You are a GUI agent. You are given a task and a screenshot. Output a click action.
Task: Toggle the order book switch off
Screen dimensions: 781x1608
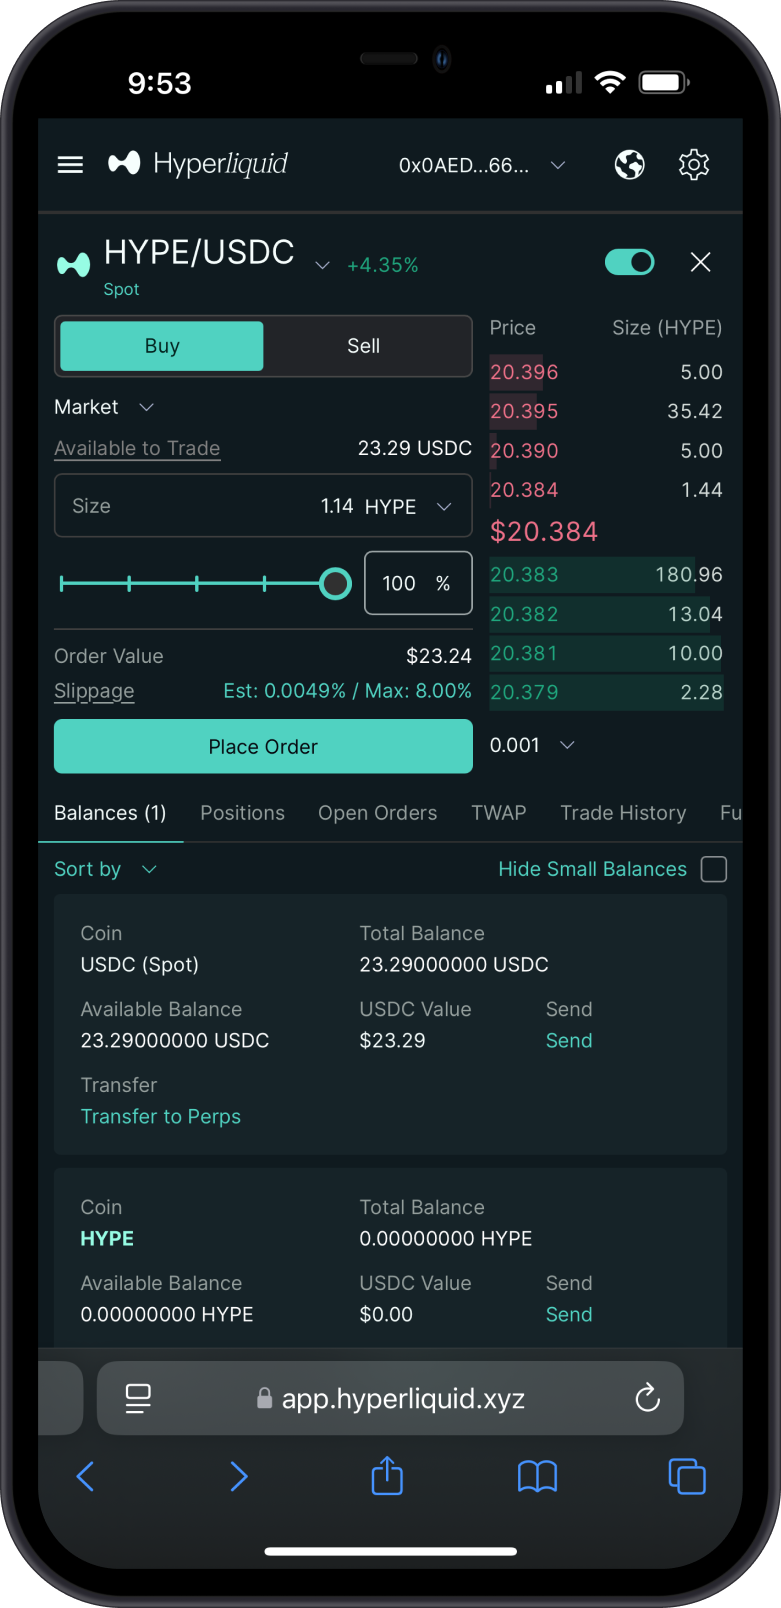630,262
